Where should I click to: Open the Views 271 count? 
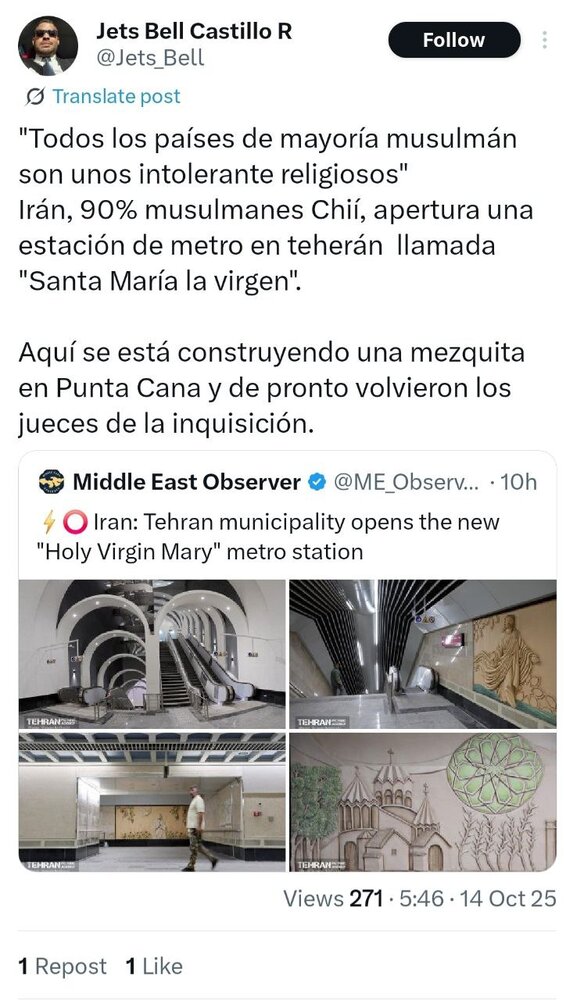pos(332,899)
